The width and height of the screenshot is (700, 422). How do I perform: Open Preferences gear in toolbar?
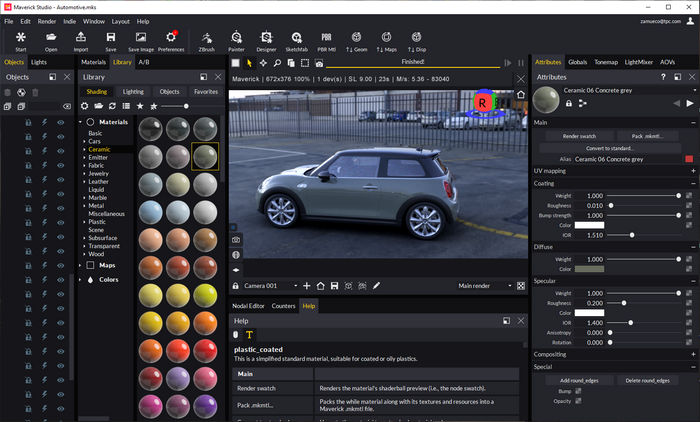[171, 38]
